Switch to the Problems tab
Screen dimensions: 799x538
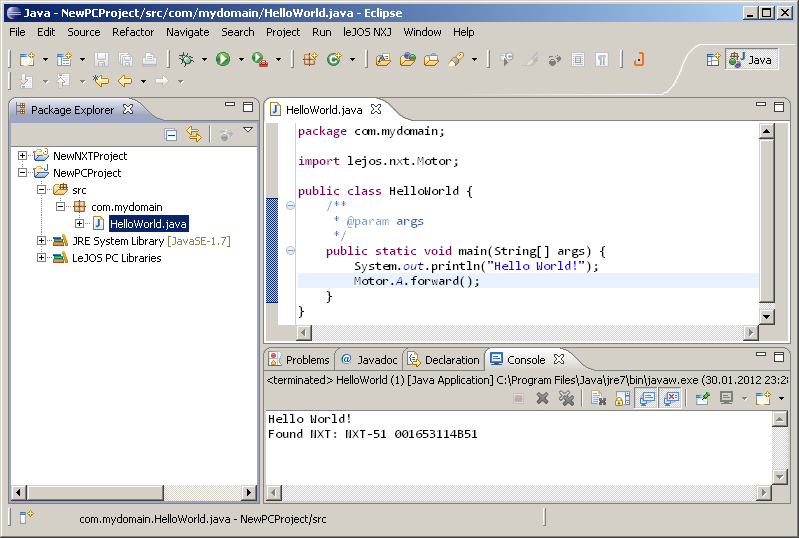(x=300, y=360)
